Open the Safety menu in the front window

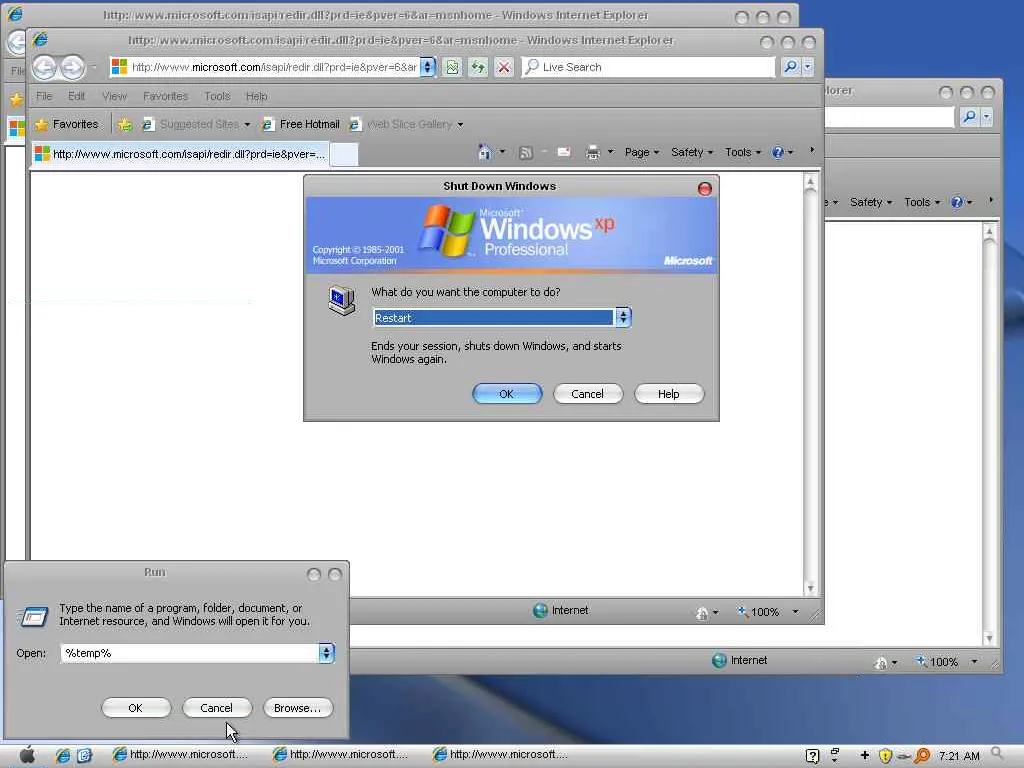pyautogui.click(x=692, y=152)
